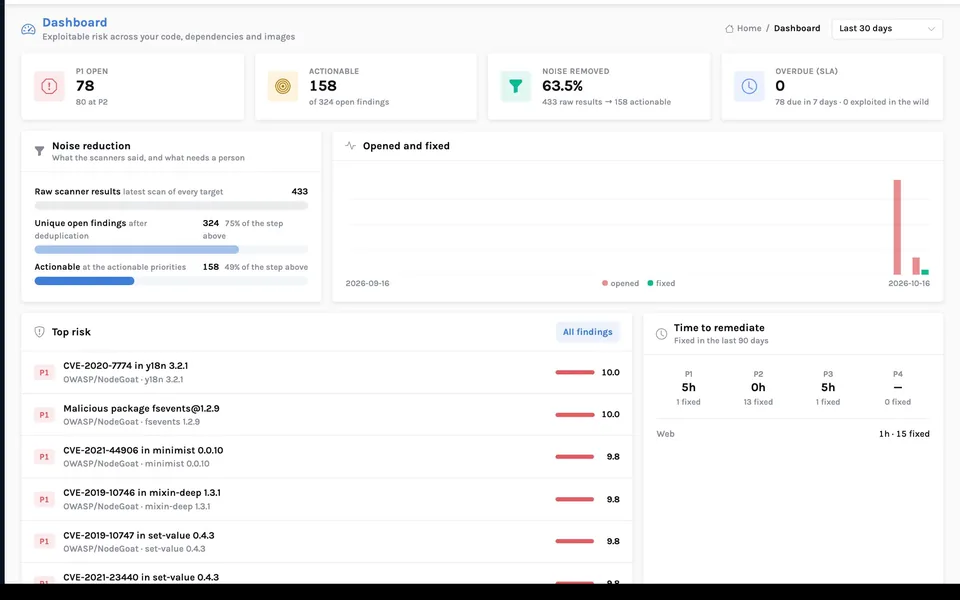
Task: Click the P2 0h remediation time
Action: [x=758, y=388]
